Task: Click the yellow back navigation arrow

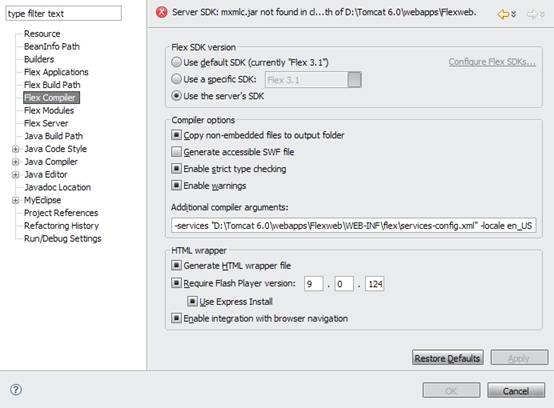Action: [503, 14]
